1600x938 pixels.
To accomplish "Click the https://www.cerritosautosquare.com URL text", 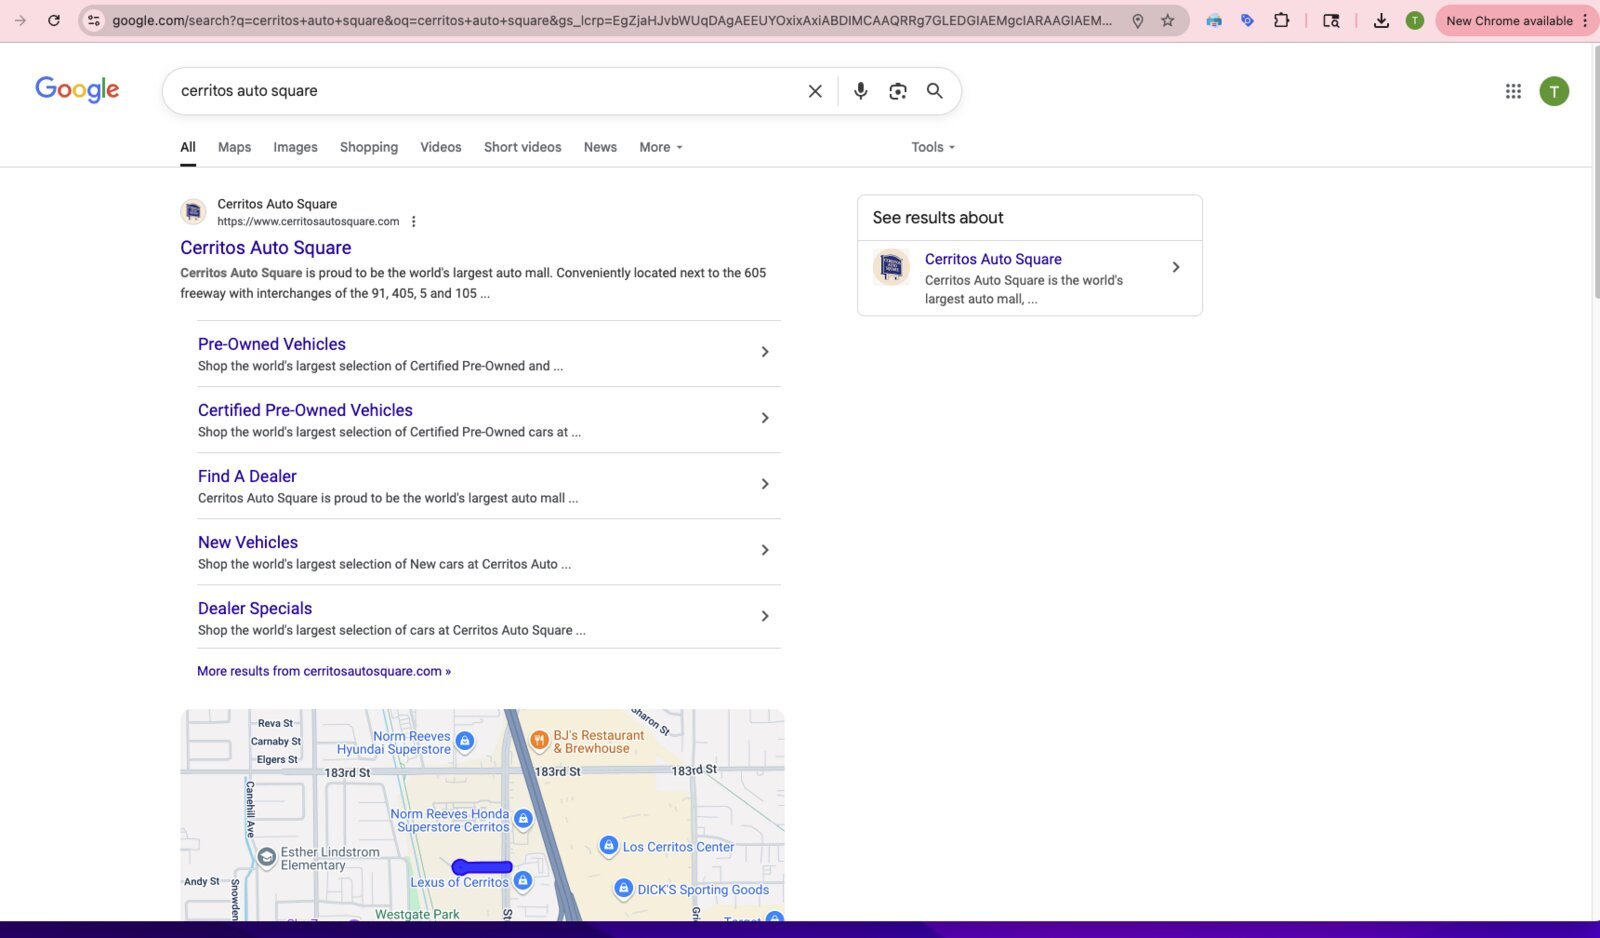I will point(308,222).
